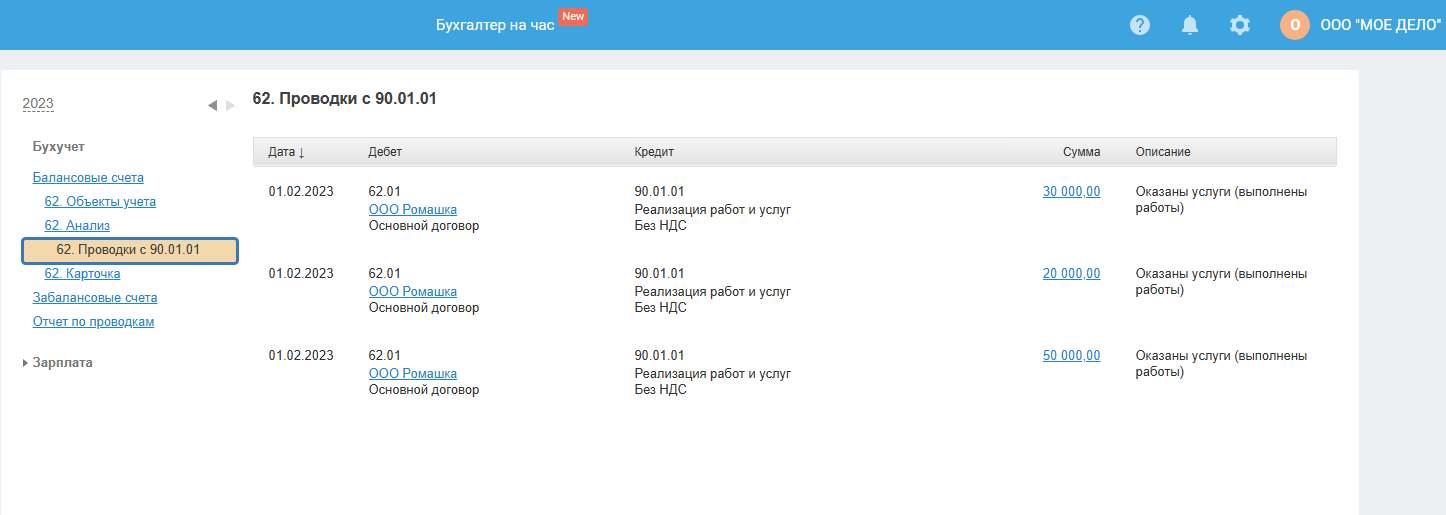Click the description in the 50 000,00 row
The width and height of the screenshot is (1446, 515).
tap(1221, 364)
